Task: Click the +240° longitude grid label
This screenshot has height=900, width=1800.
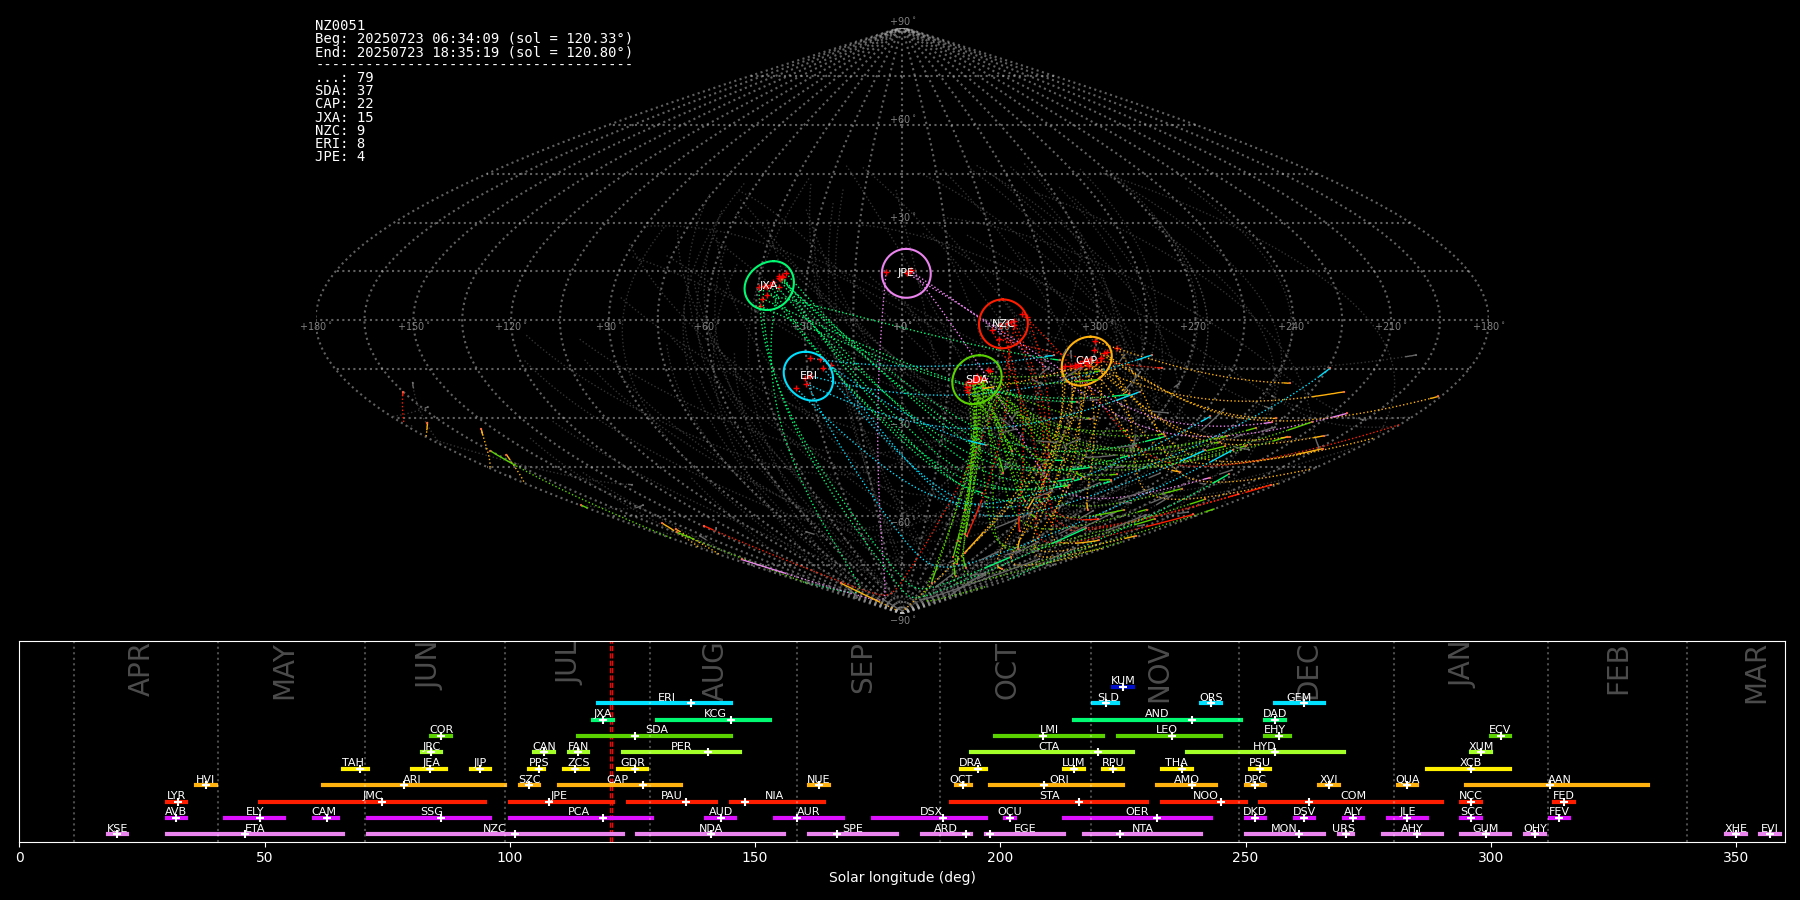Action: tap(1291, 327)
